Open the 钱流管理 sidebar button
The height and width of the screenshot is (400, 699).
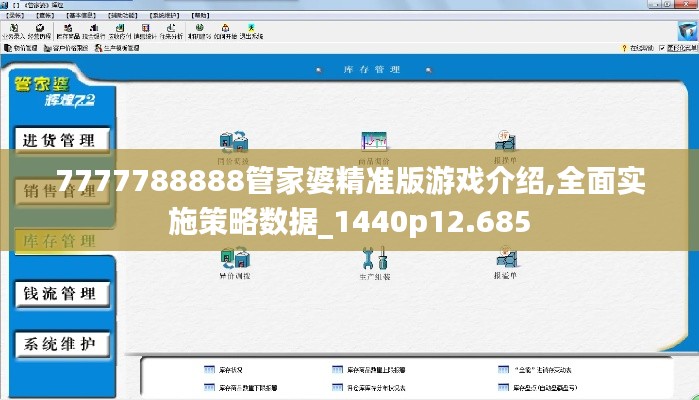tap(62, 293)
